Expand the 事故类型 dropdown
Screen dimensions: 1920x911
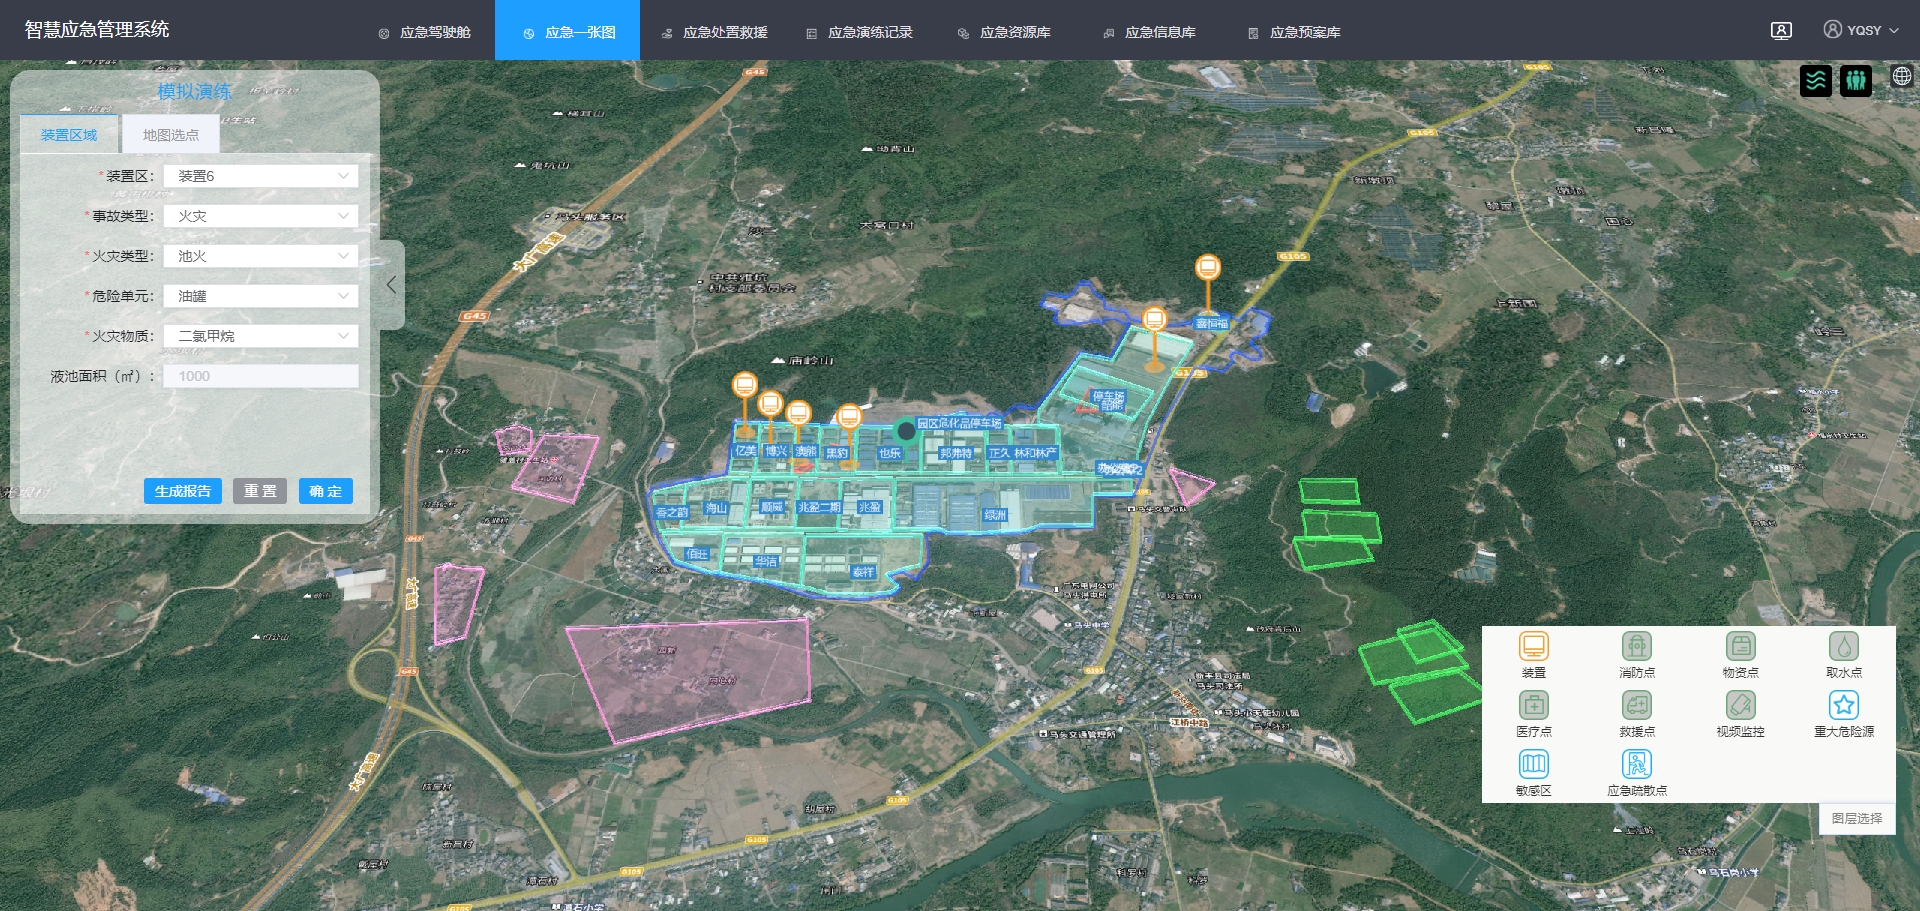[x=261, y=216]
